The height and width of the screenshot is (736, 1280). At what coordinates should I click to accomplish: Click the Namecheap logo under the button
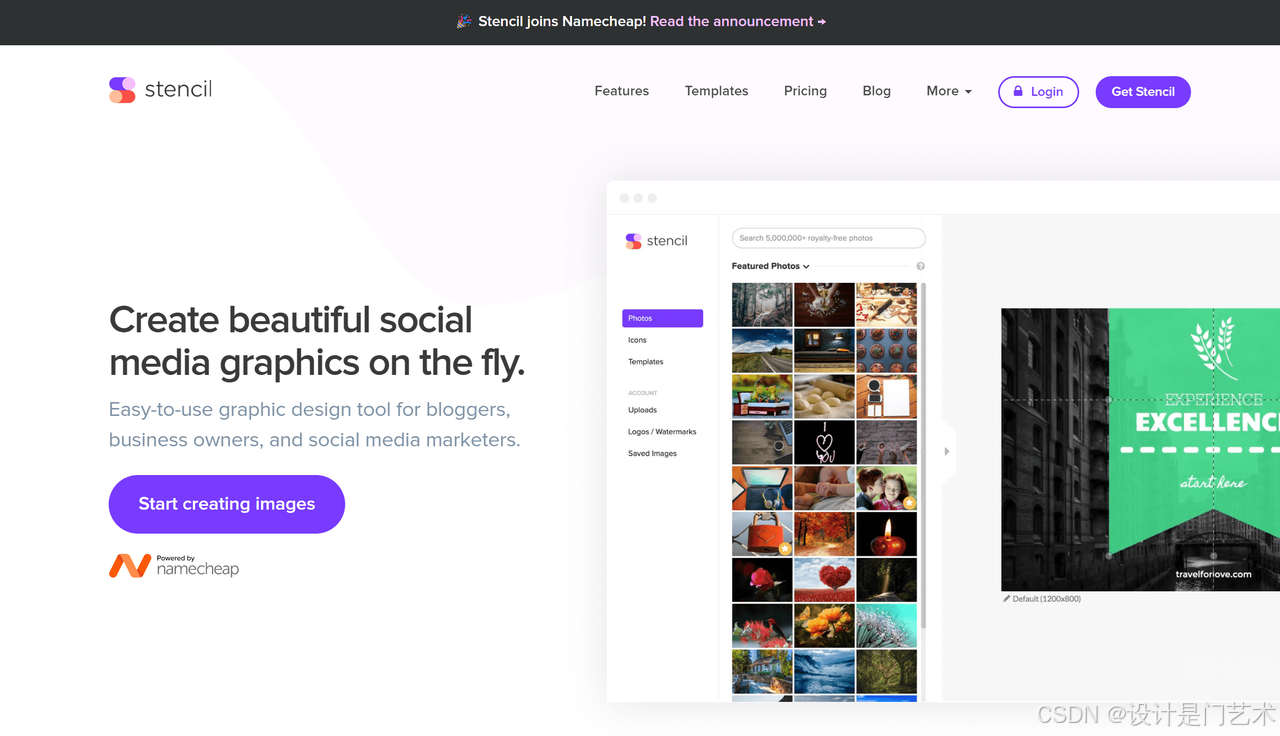pos(174,566)
